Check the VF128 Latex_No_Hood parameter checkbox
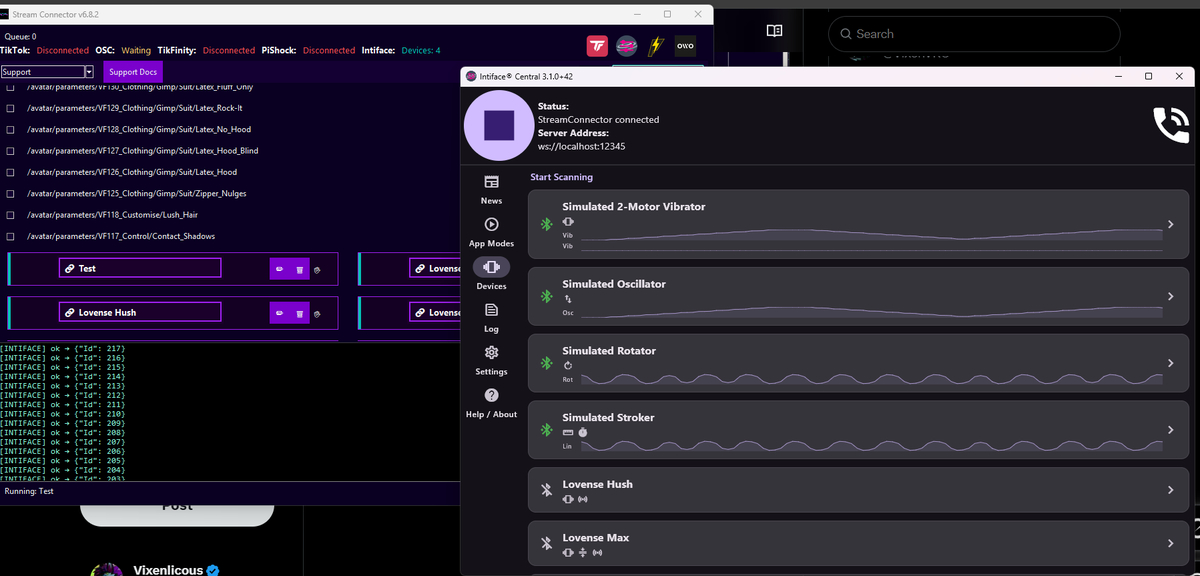The image size is (1200, 576). tap(10, 130)
